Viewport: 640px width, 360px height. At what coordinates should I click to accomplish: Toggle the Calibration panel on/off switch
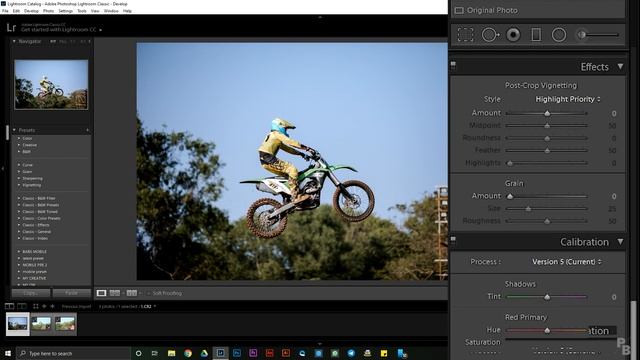[x=453, y=240]
